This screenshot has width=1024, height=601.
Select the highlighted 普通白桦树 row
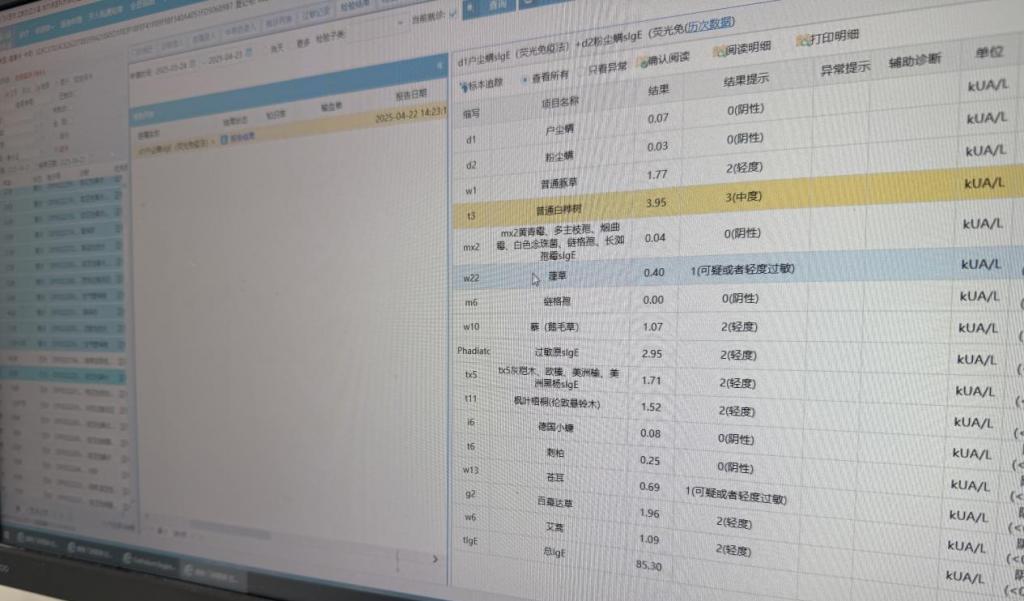point(738,199)
